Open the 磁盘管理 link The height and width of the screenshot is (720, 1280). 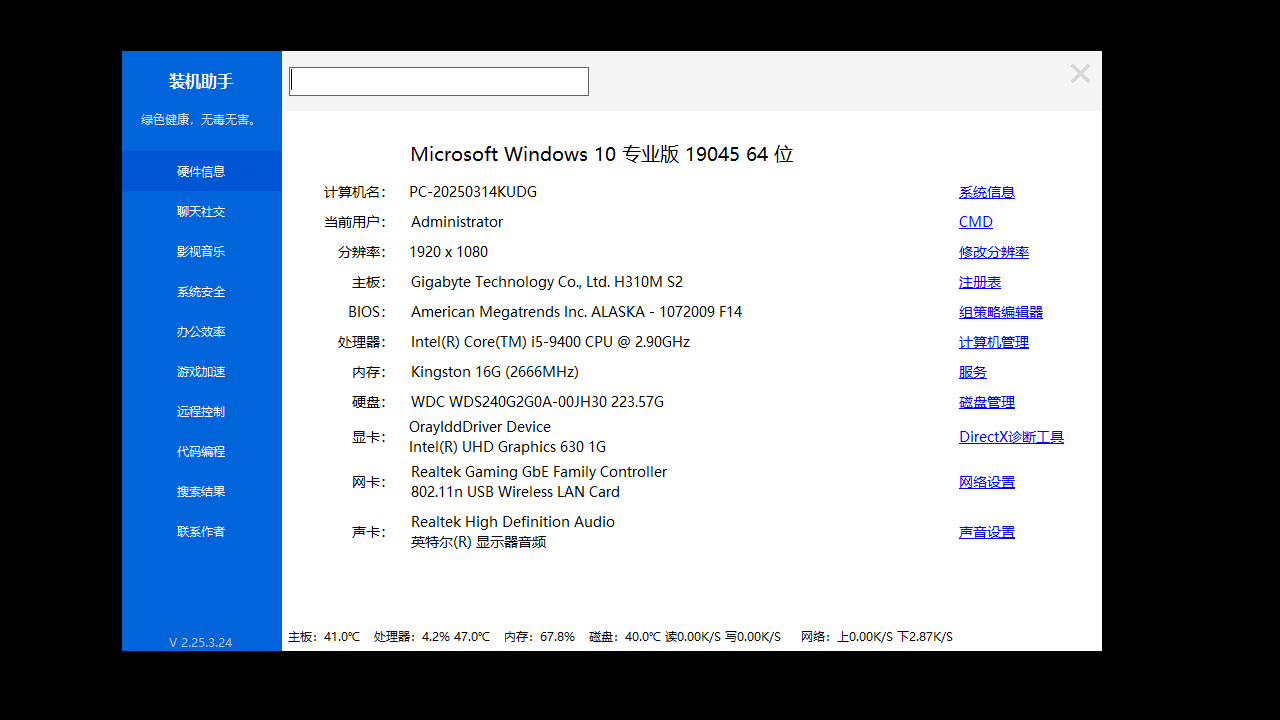[x=987, y=402]
